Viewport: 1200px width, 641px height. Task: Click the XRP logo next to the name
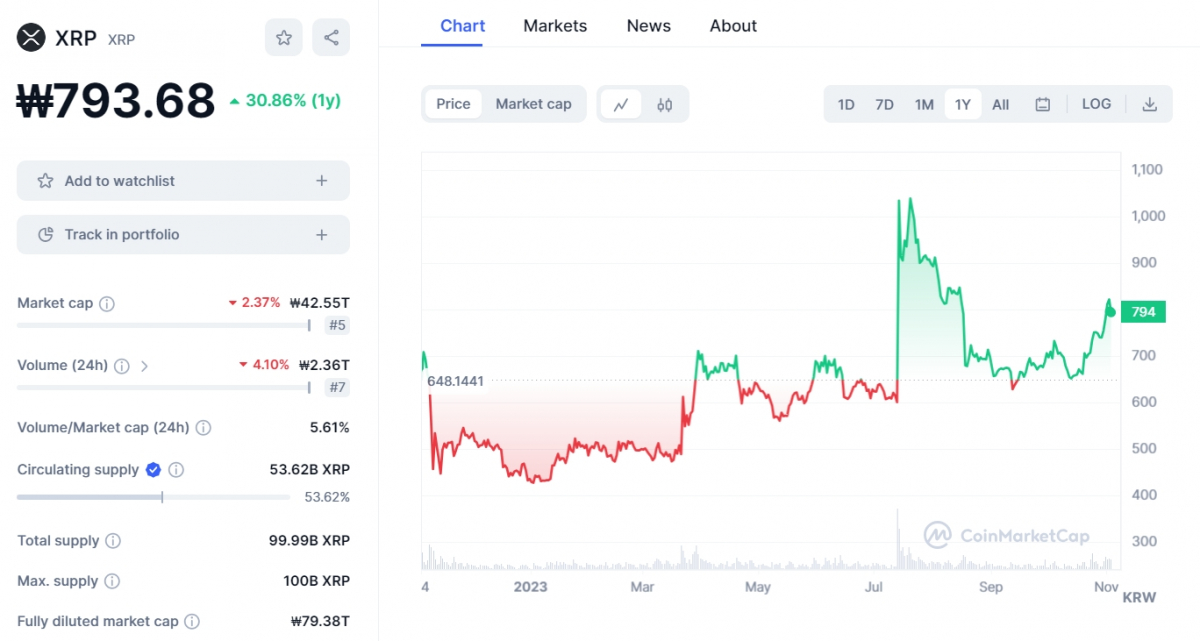[x=28, y=37]
